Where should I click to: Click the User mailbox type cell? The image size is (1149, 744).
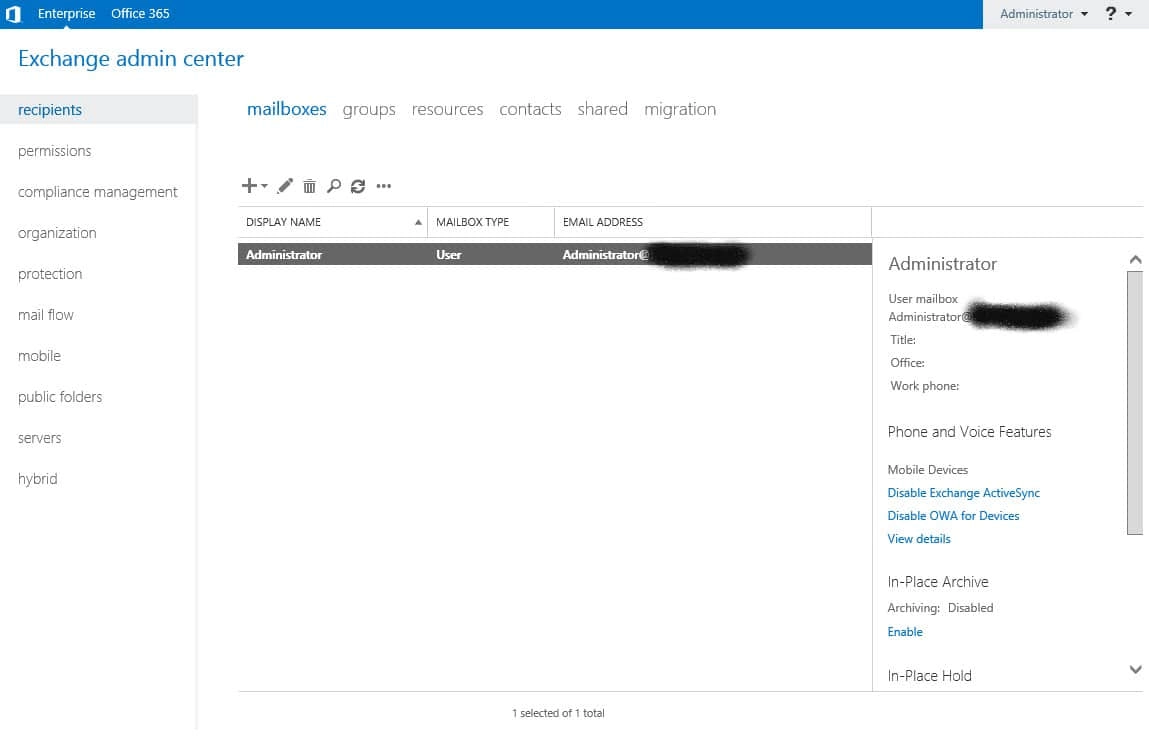point(448,254)
